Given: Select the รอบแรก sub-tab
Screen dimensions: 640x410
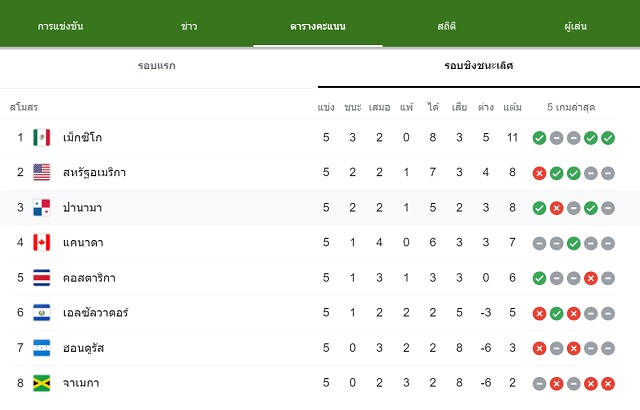Looking at the screenshot, I should tap(157, 66).
